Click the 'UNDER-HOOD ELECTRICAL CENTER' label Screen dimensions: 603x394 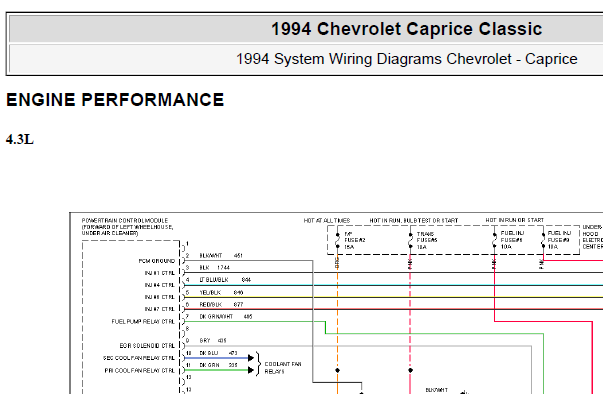click(x=593, y=237)
